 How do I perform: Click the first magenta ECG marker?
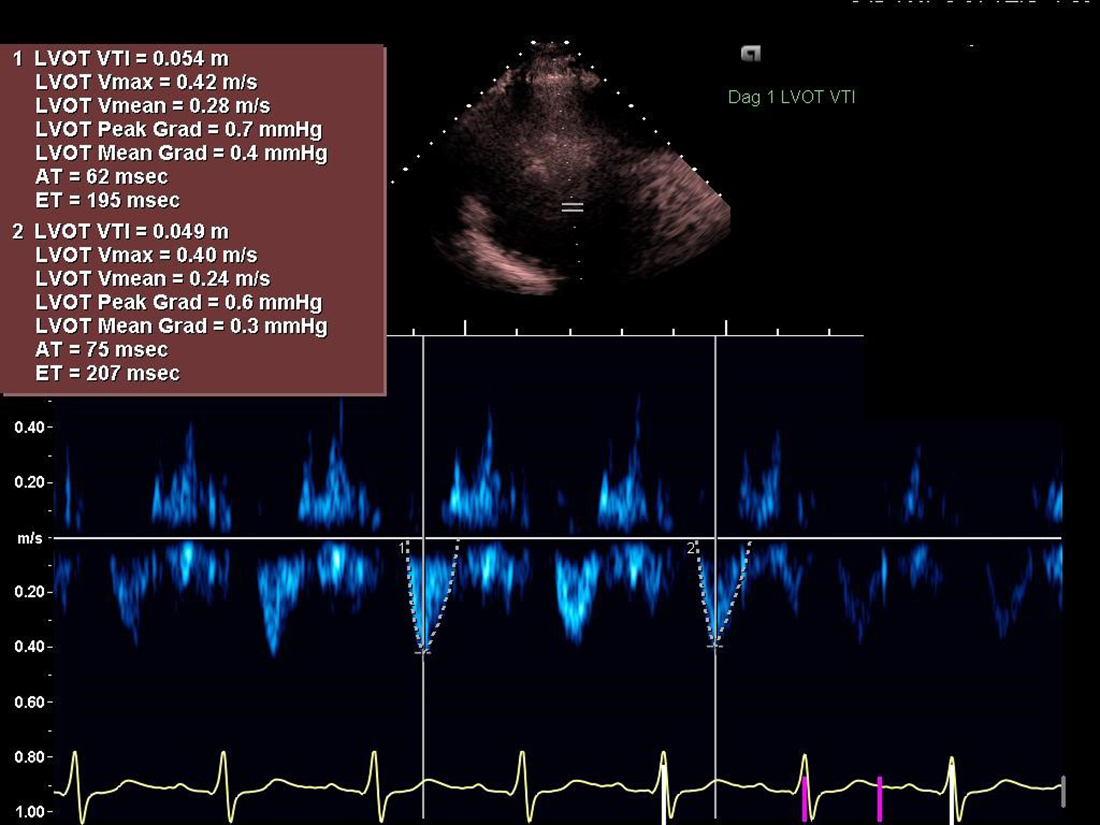click(804, 798)
